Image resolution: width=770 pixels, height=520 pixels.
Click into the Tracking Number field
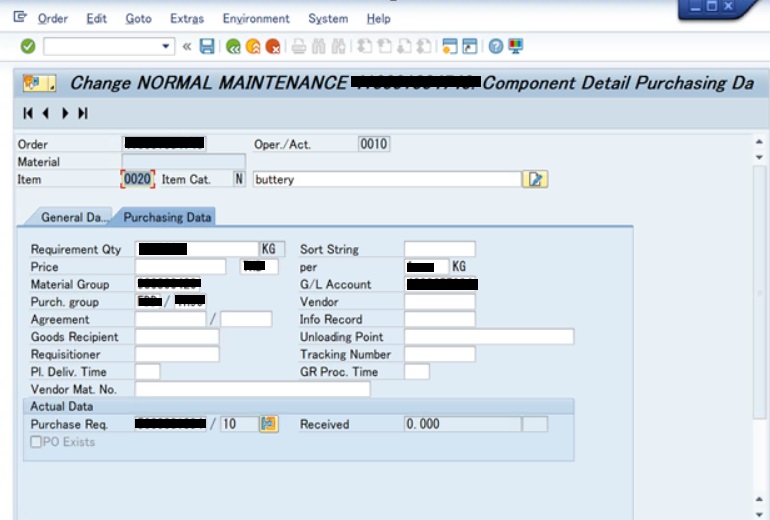tap(439, 354)
